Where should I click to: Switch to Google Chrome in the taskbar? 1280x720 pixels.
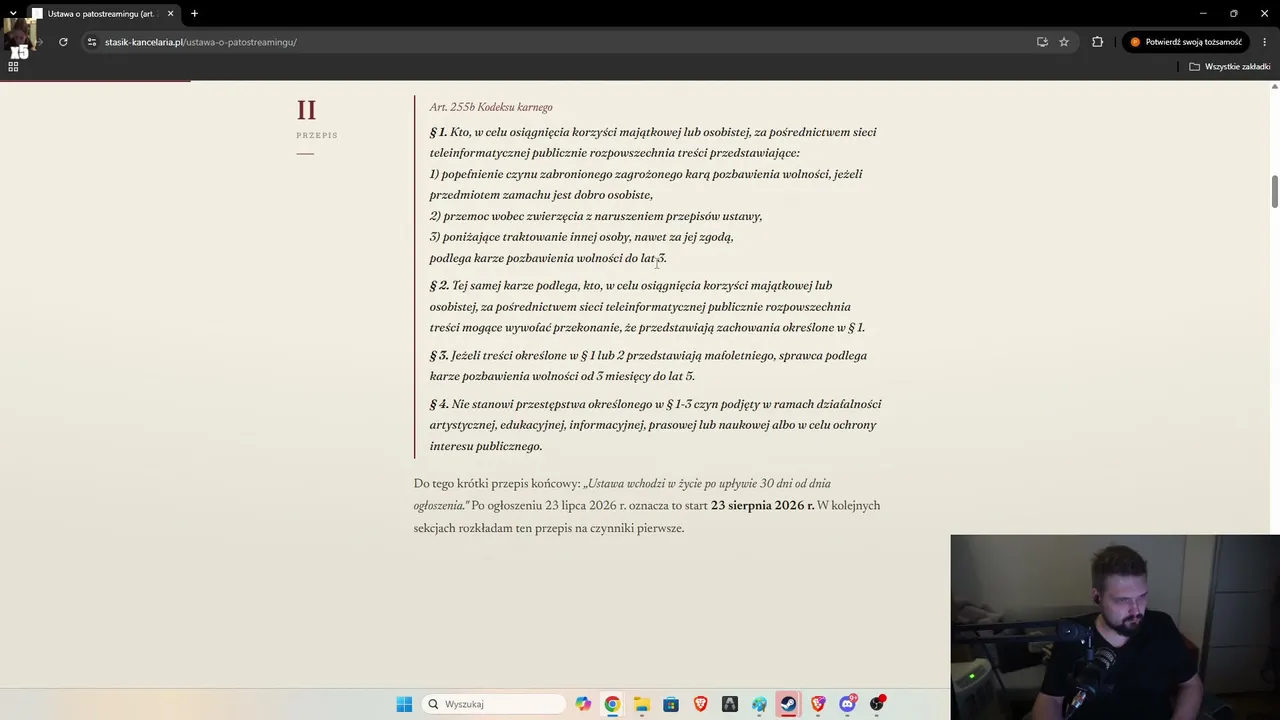pyautogui.click(x=612, y=704)
